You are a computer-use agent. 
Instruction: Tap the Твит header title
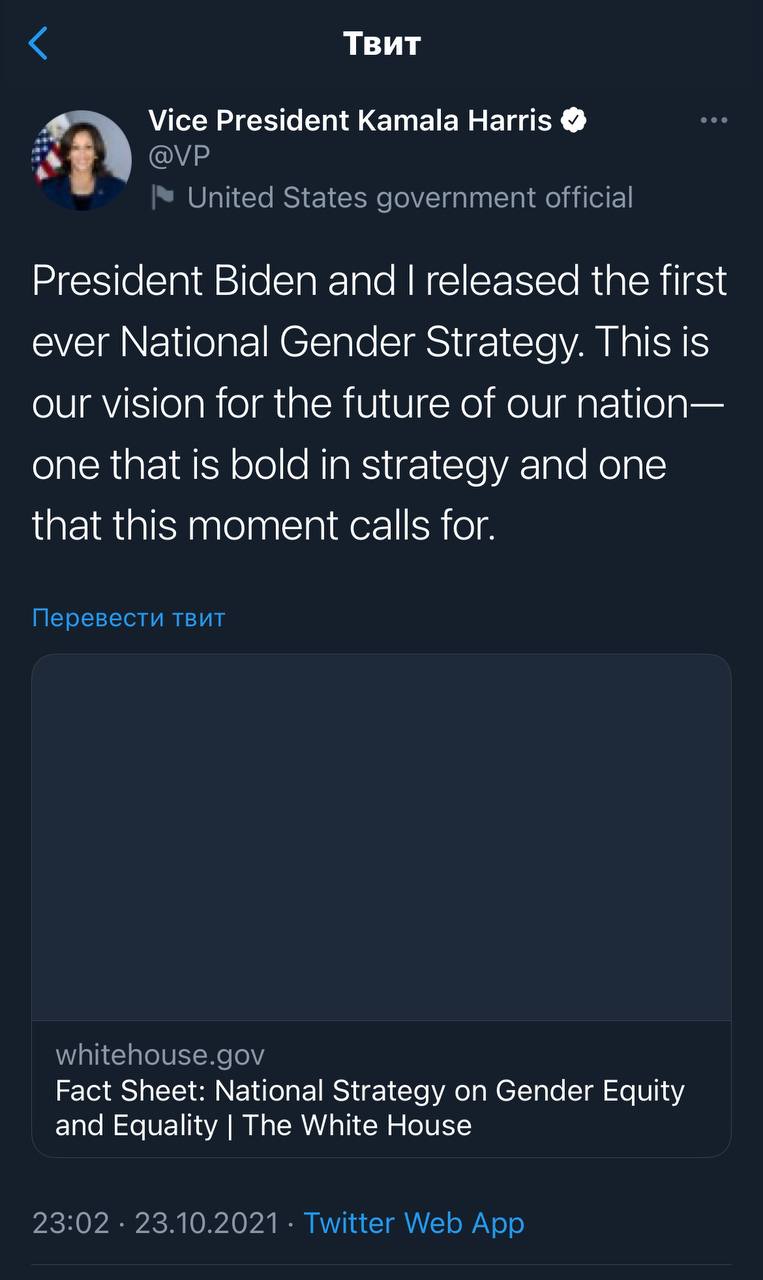coord(381,44)
